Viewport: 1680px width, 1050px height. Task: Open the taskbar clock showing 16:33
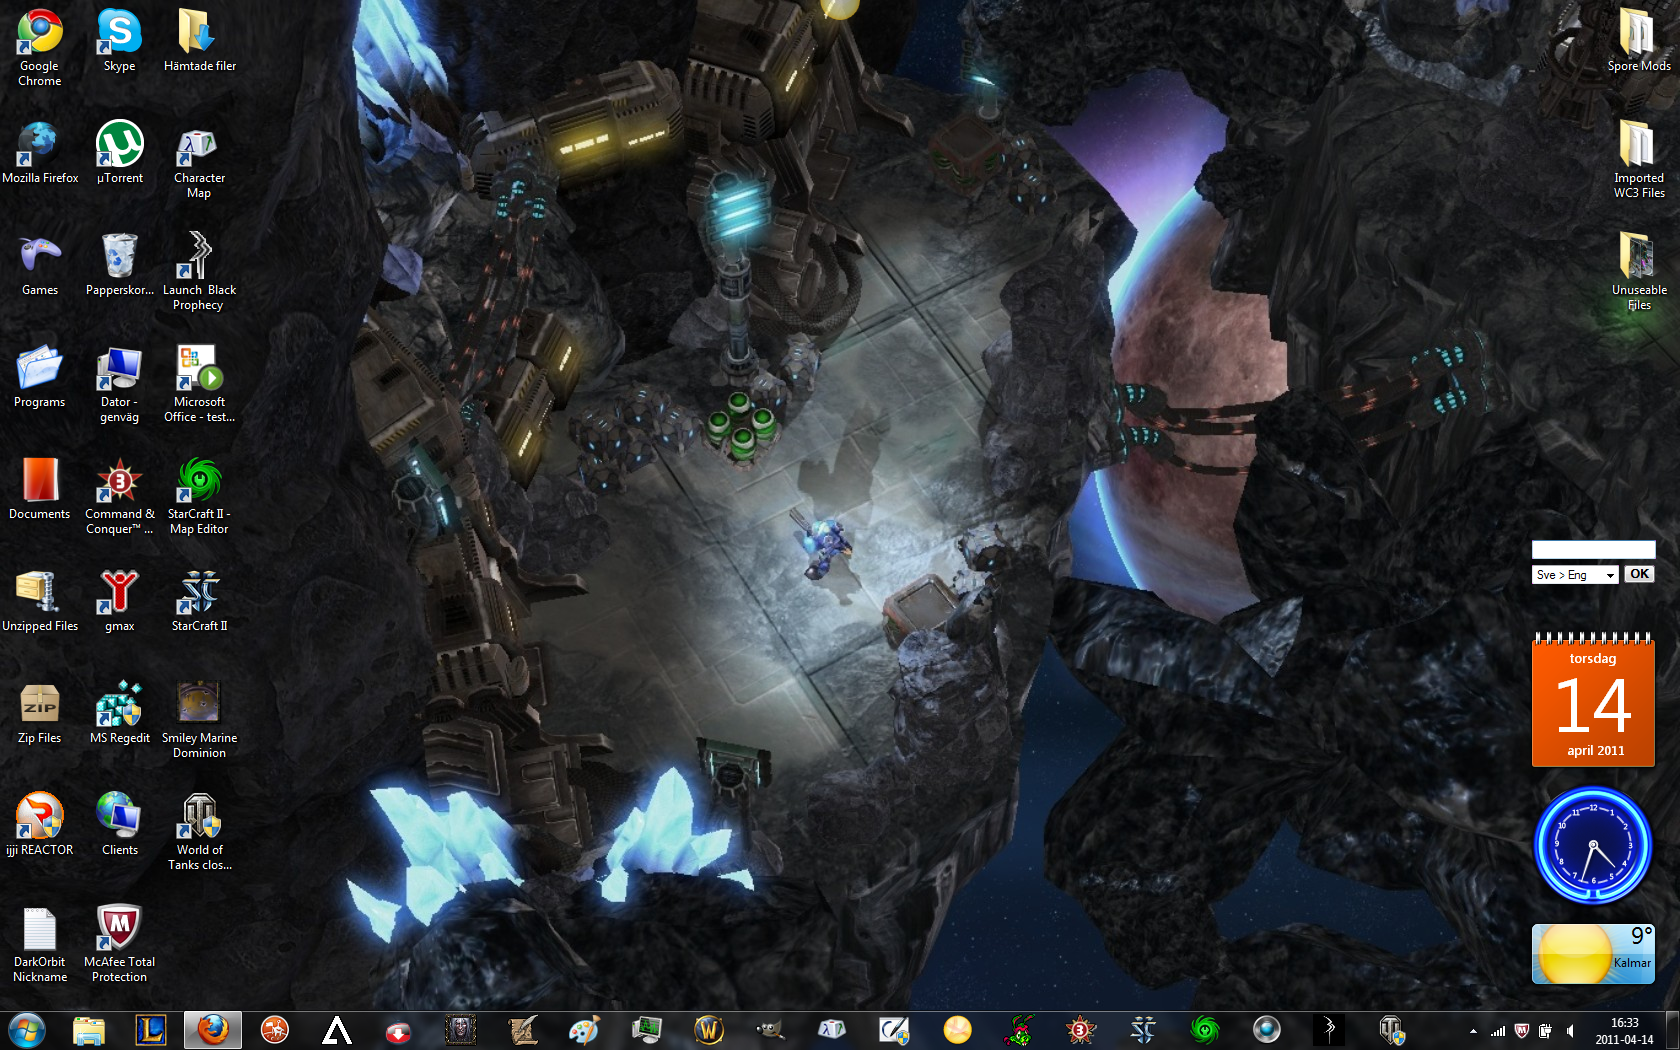[1624, 1031]
